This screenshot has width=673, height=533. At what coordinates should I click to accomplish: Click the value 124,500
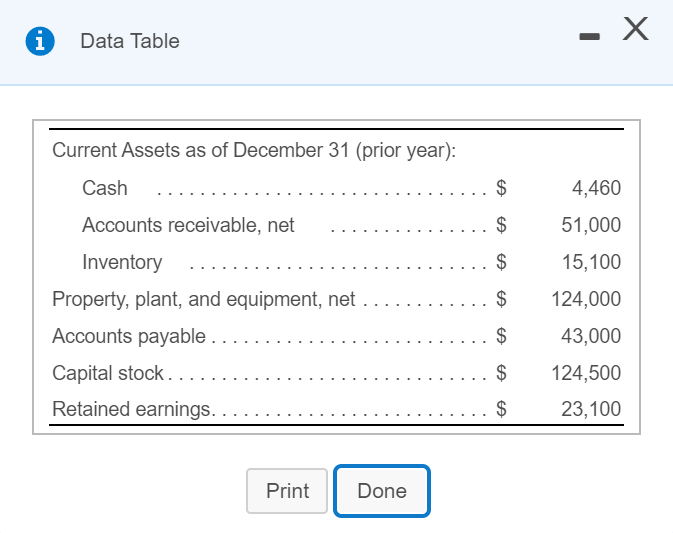[x=586, y=372]
